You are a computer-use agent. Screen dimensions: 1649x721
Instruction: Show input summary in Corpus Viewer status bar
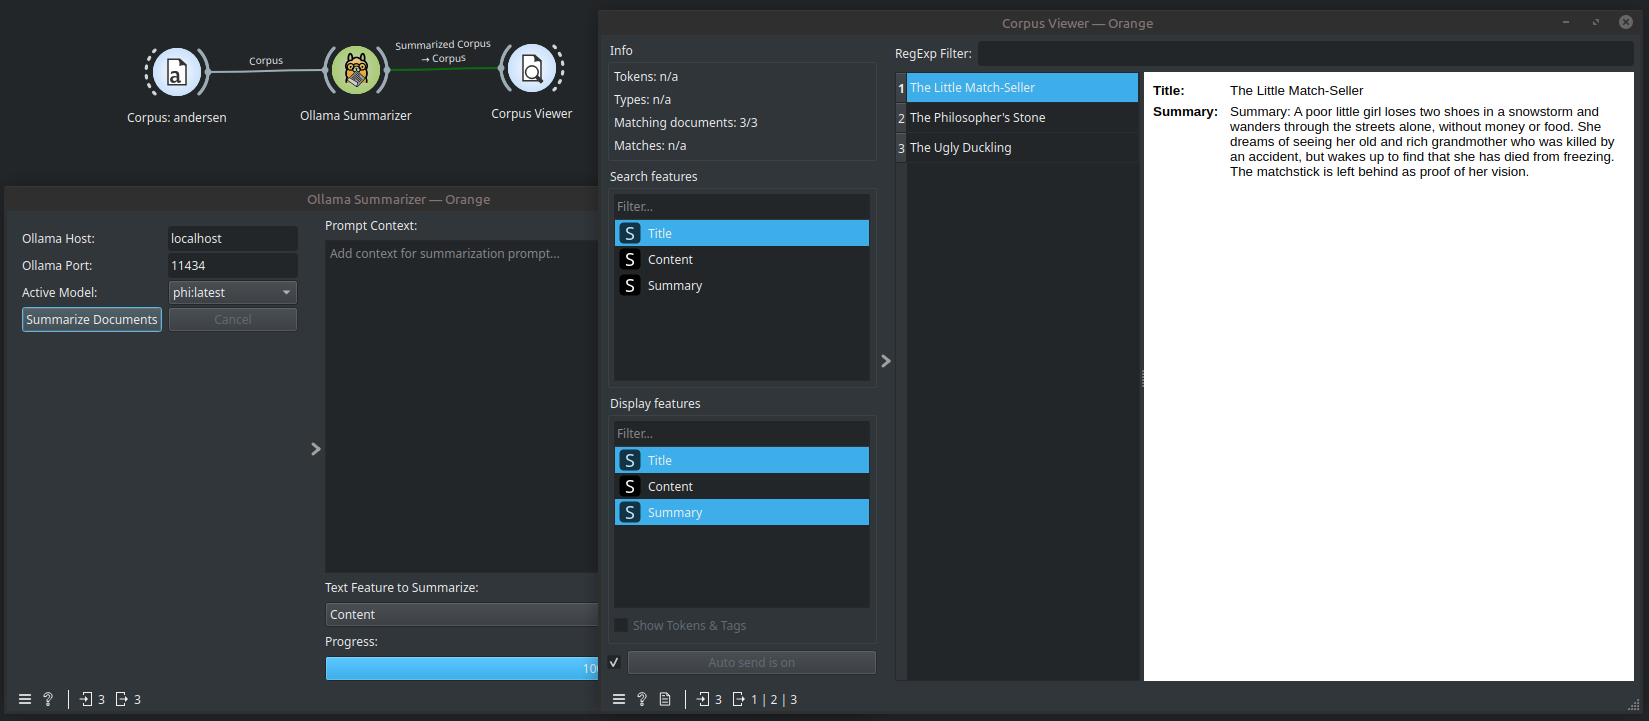click(709, 699)
